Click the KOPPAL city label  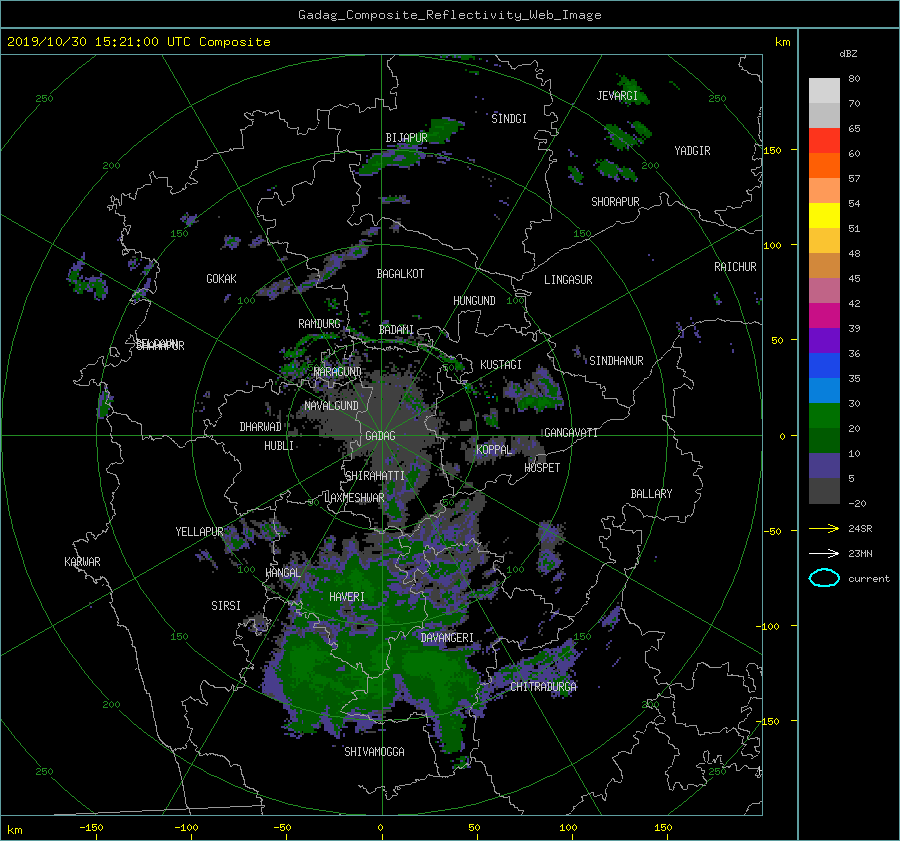494,450
